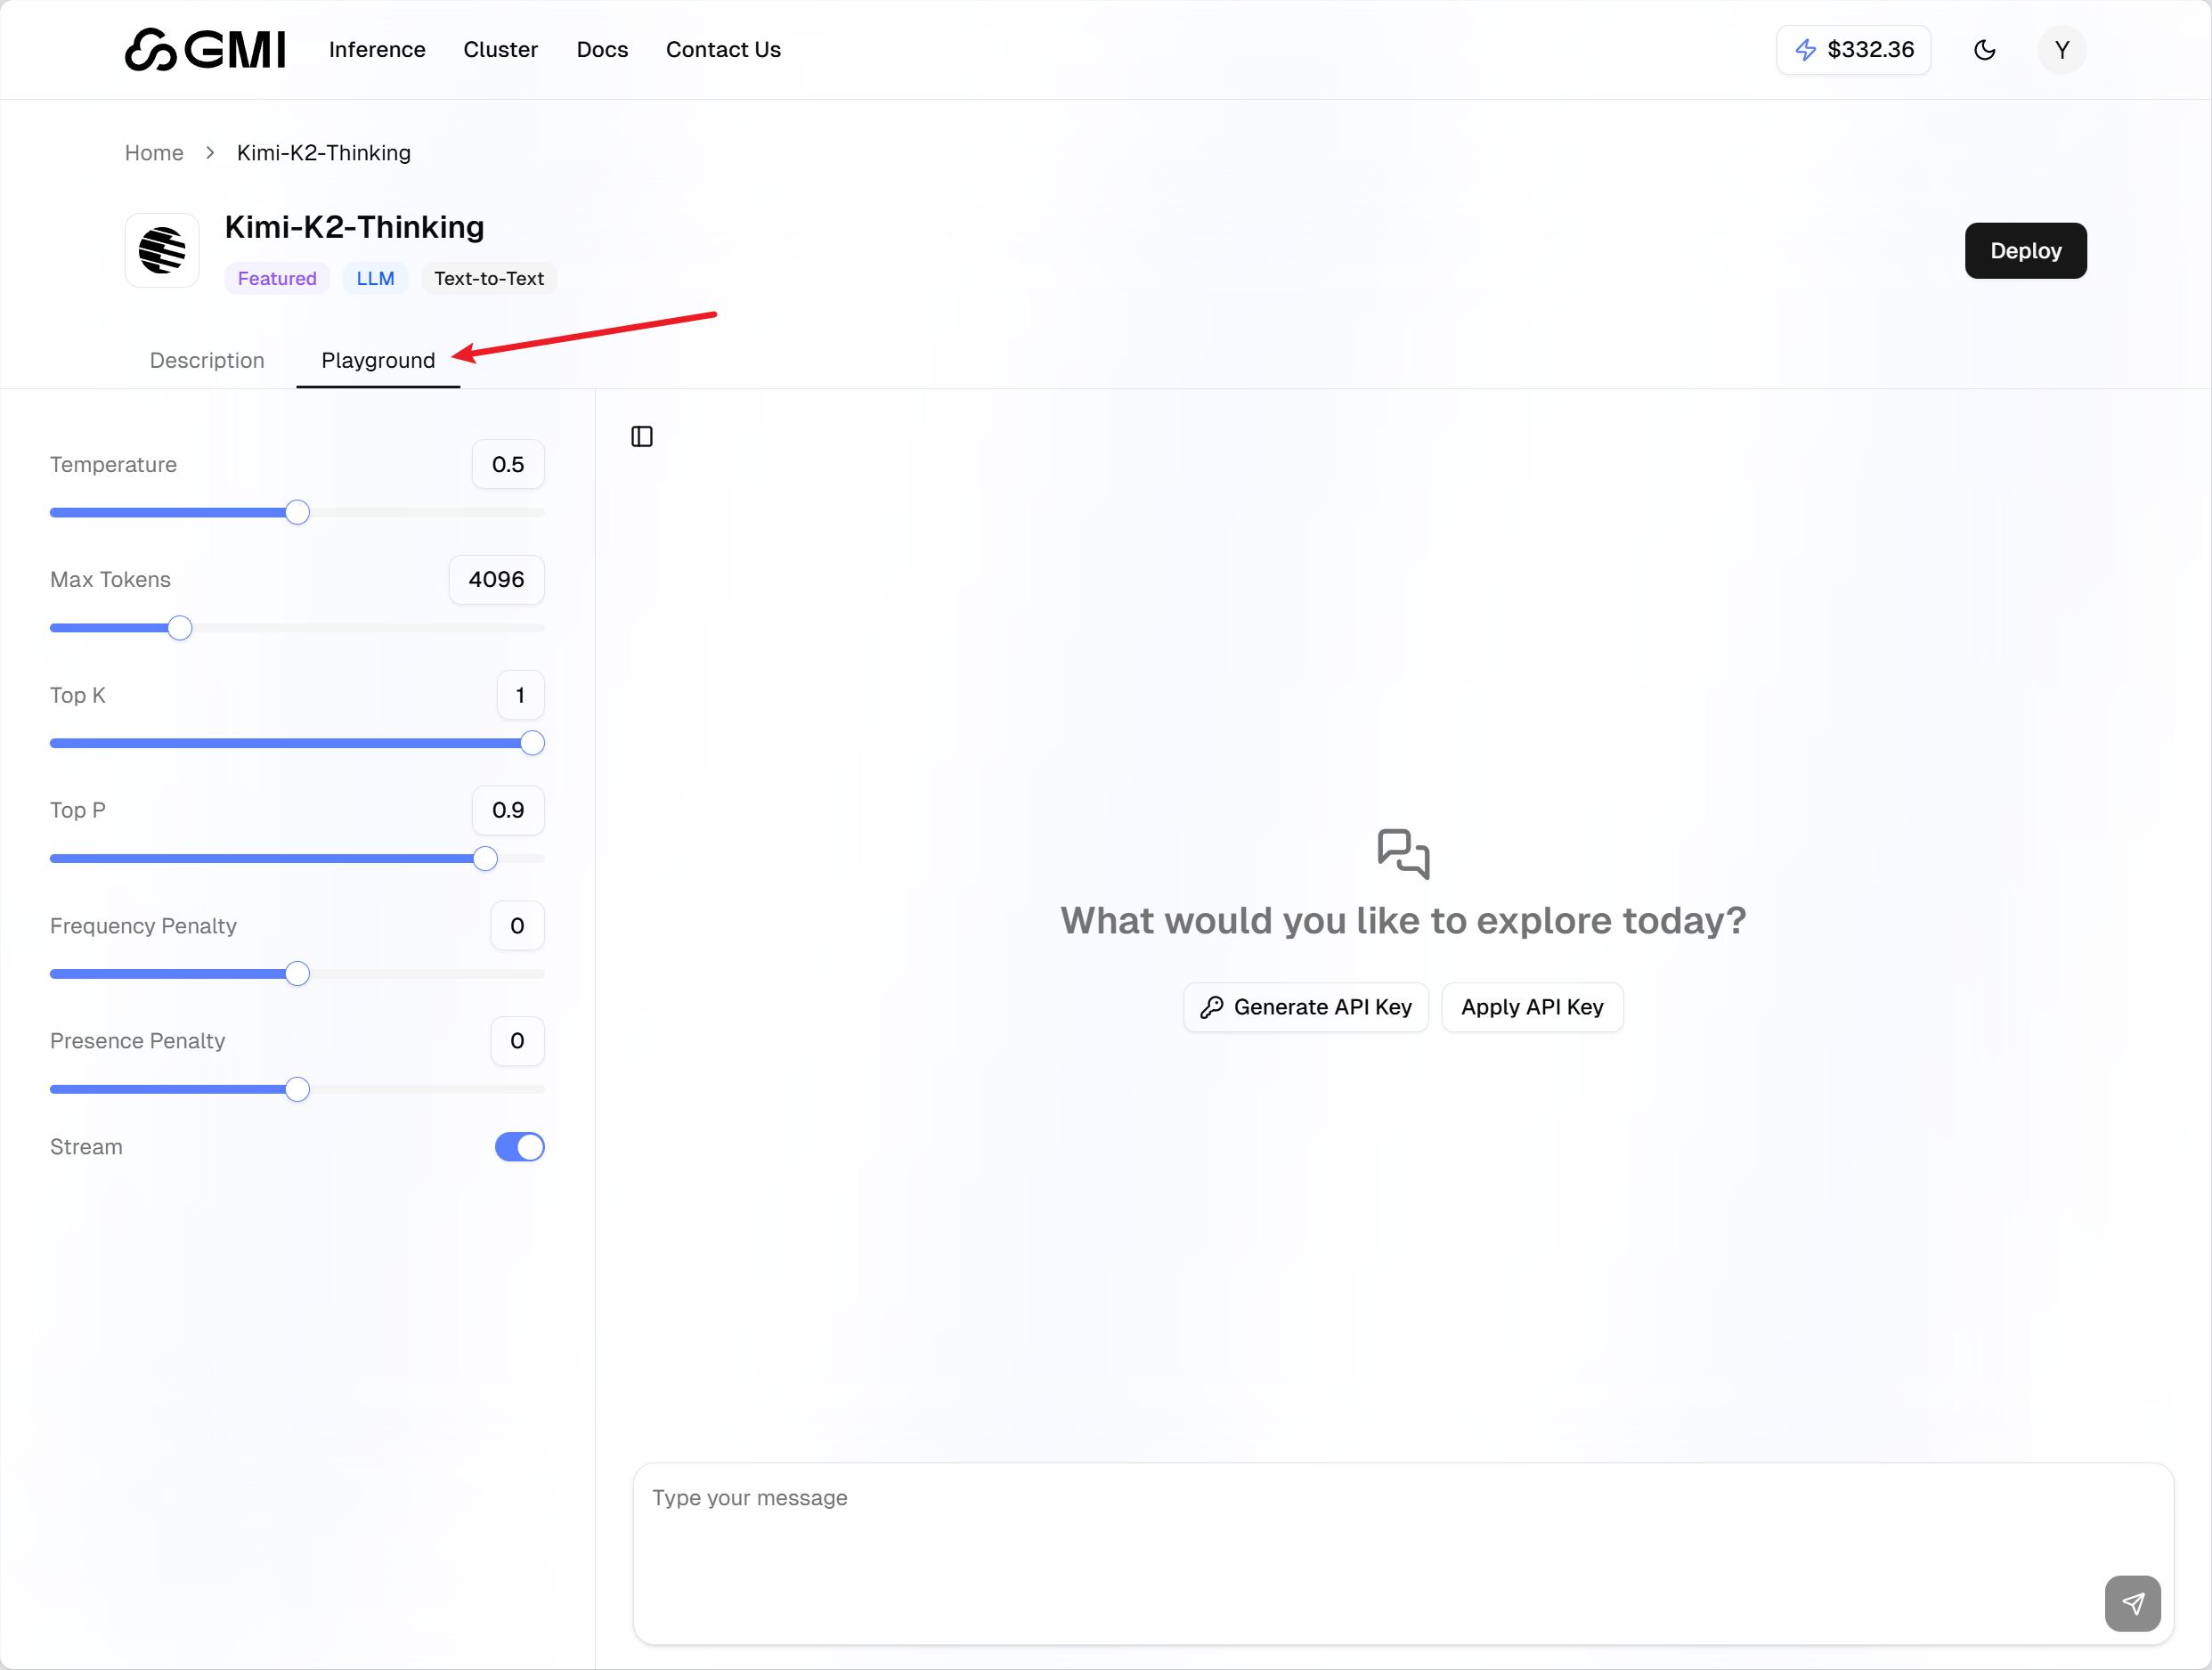Open the $332.36 credits balance
Image resolution: width=2212 pixels, height=1670 pixels.
(1853, 50)
